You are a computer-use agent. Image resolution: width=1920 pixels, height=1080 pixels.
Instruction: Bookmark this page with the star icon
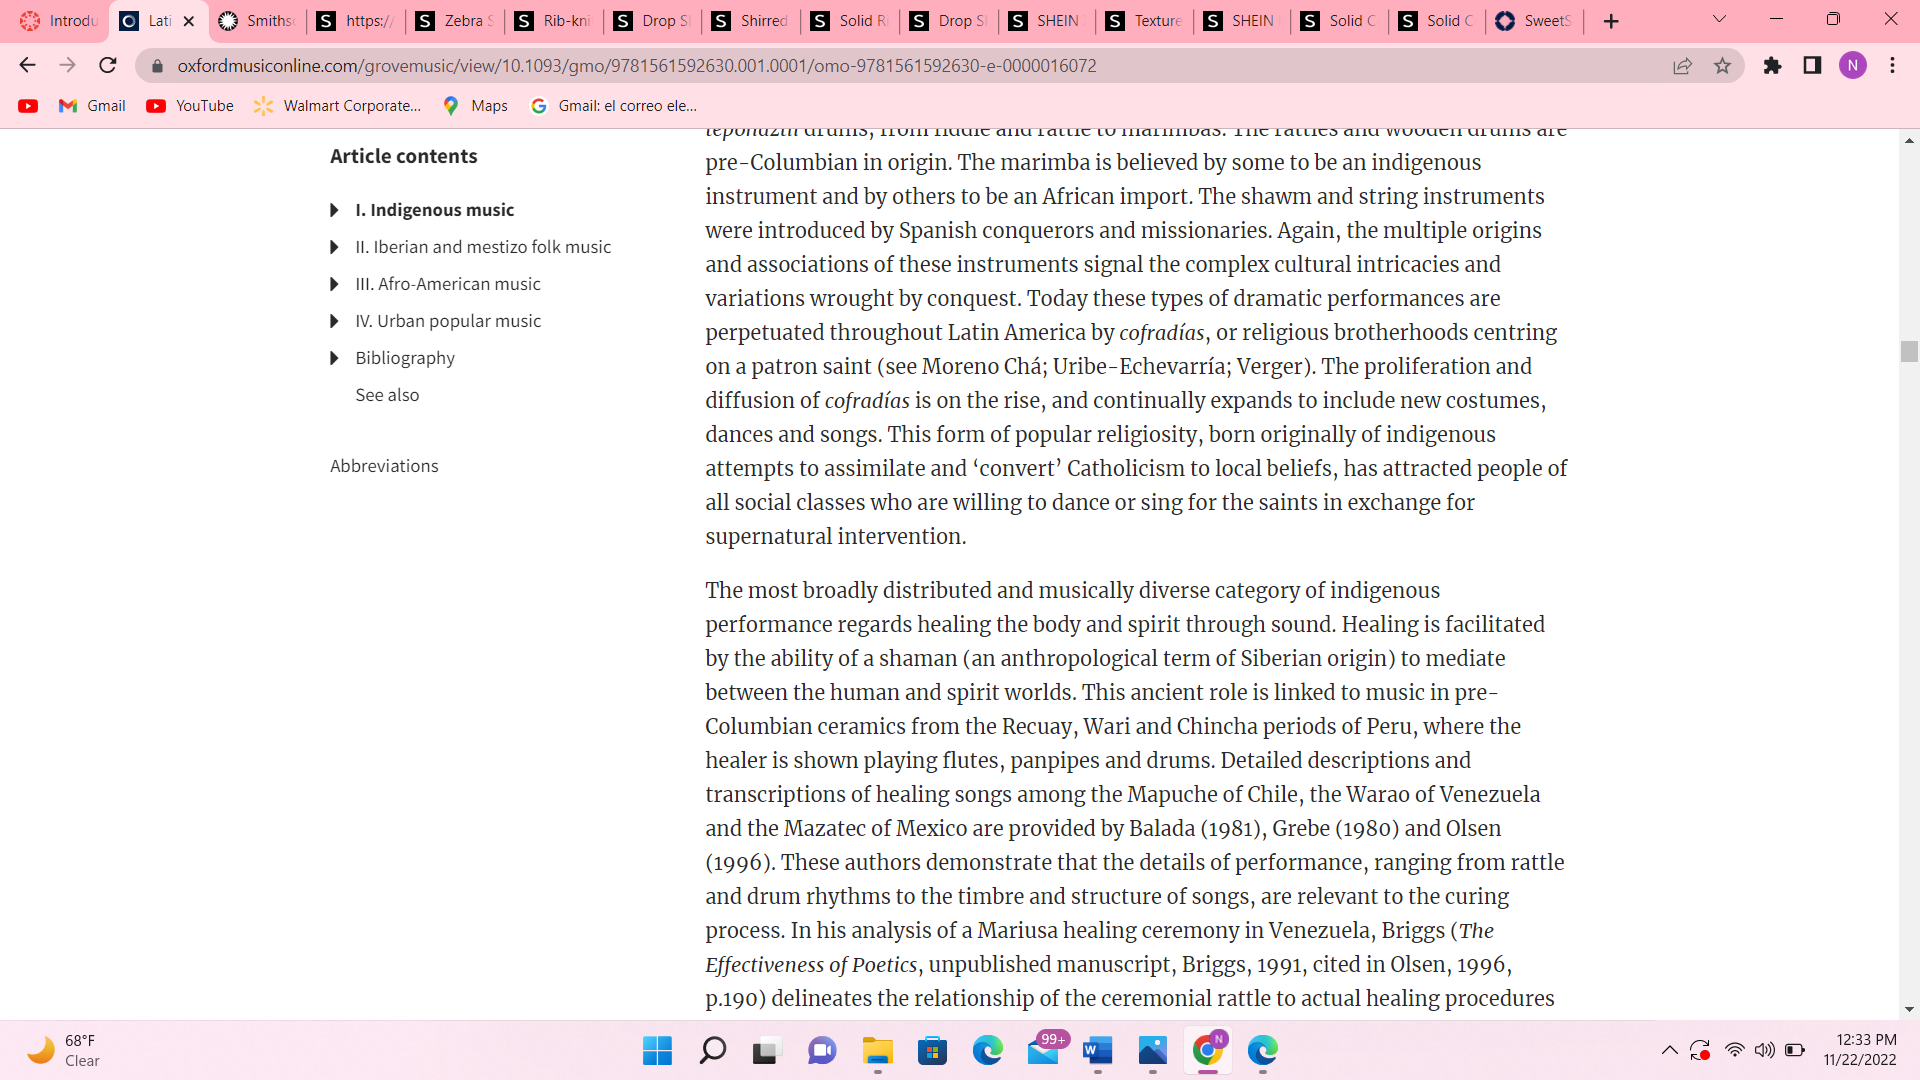coord(1722,66)
